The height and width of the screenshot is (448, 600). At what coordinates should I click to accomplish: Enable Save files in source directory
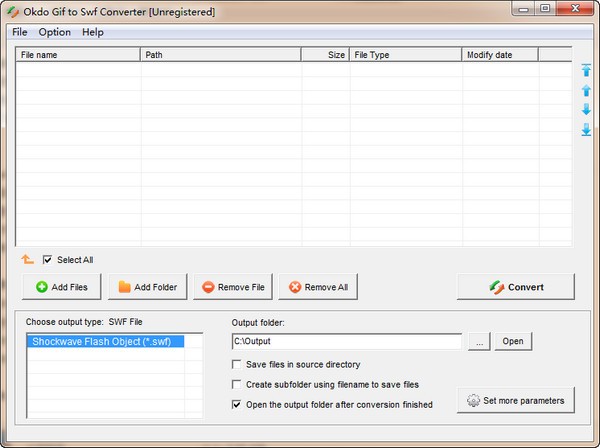click(x=237, y=365)
